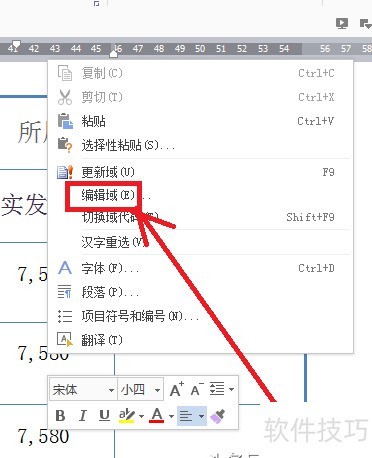The image size is (372, 458).
Task: Click the slideshow screen icon top right
Action: click(x=342, y=23)
